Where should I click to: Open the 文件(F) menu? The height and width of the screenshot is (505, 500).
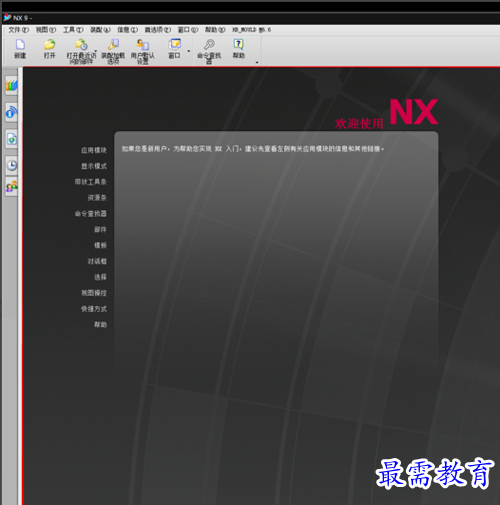18,30
